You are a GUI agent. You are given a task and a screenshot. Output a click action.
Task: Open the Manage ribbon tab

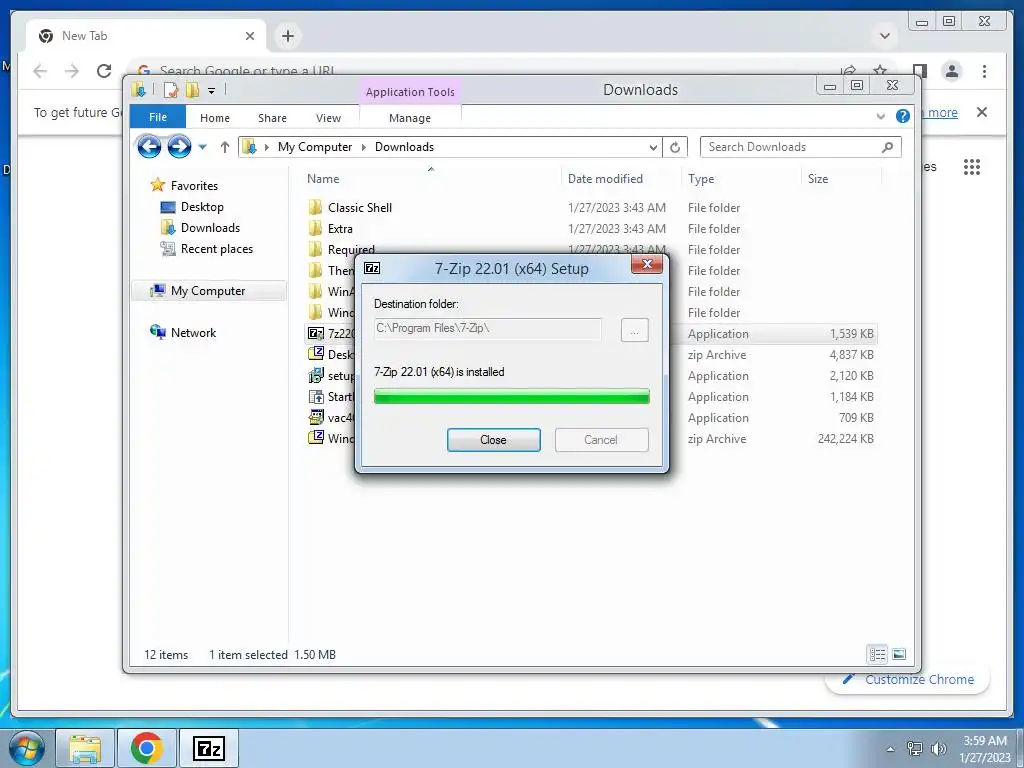[x=409, y=118]
